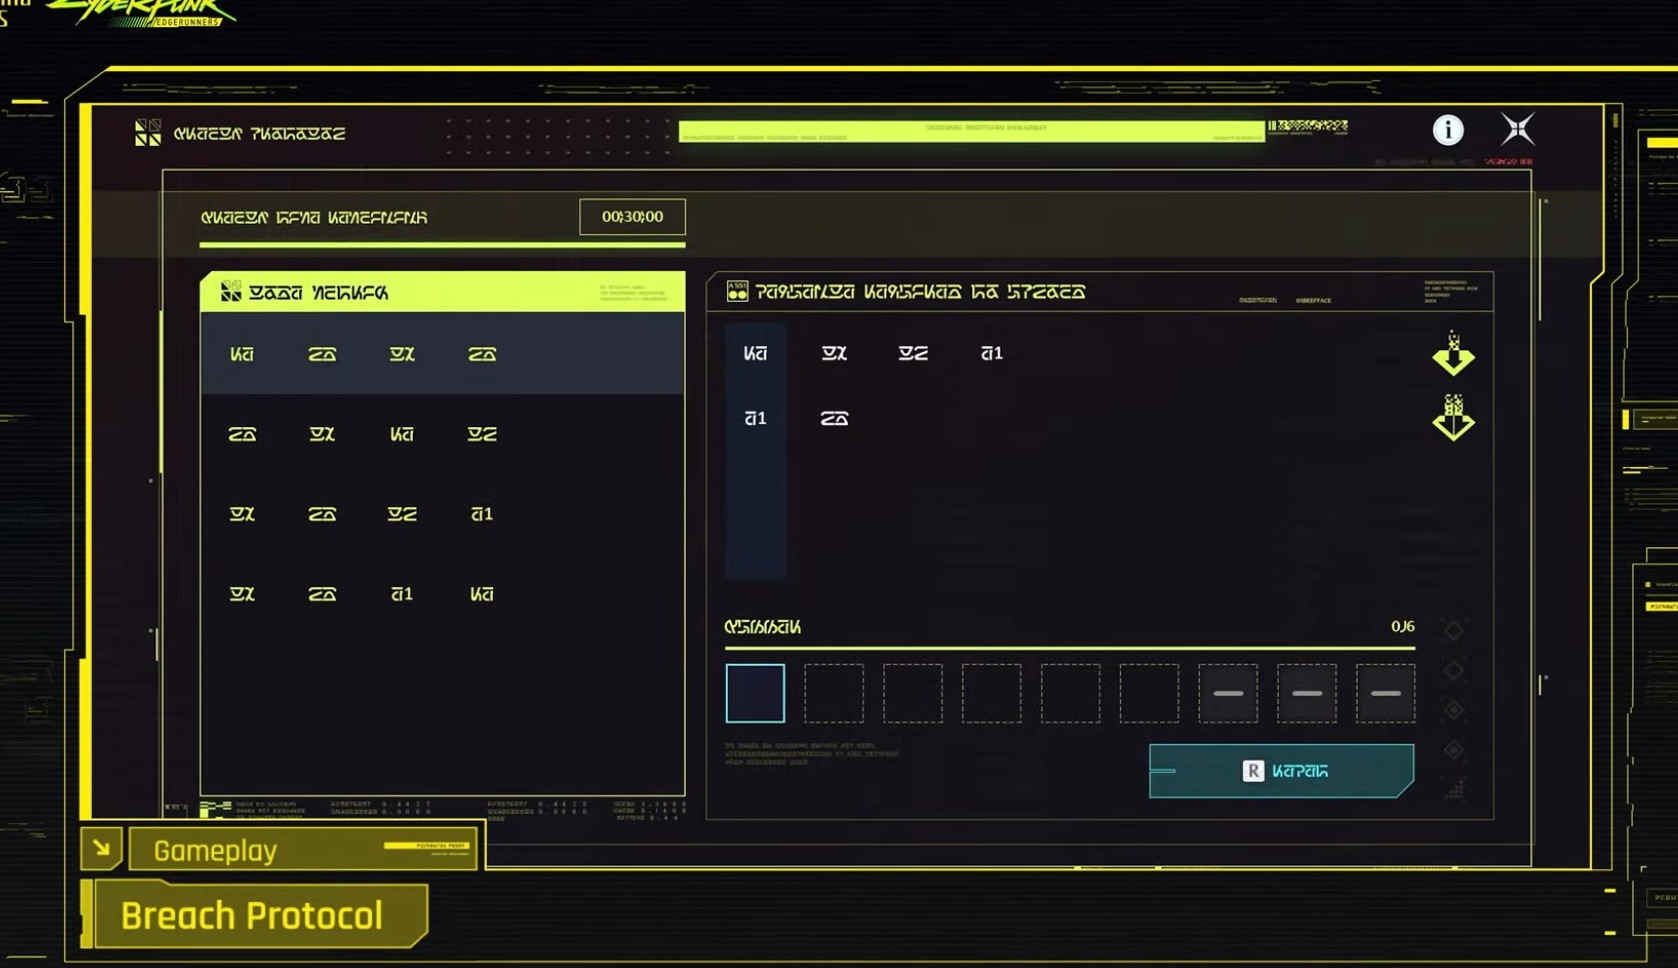
Task: Click the yellow timer bar under the title
Action: [x=442, y=244]
